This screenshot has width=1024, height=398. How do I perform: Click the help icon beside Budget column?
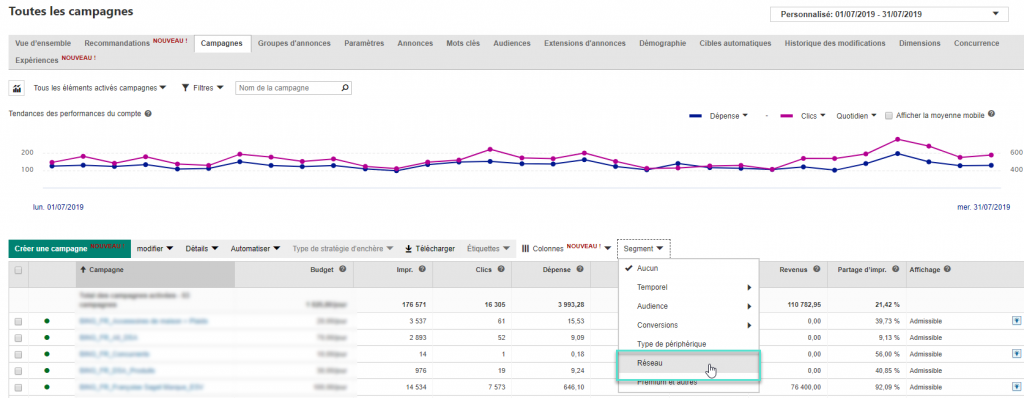point(342,269)
